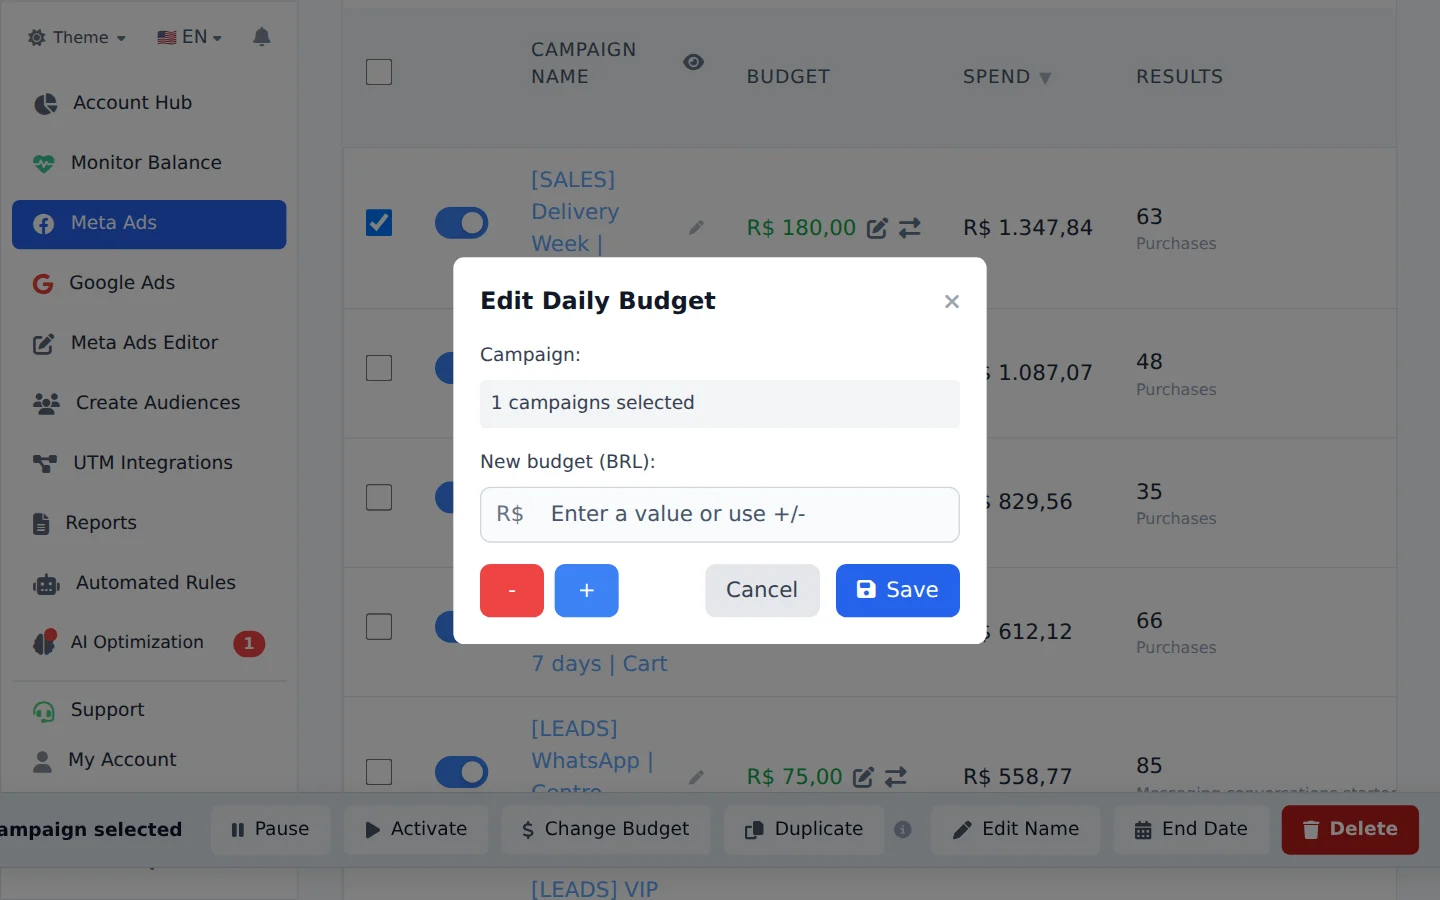Click Cancel in the budget dialog
This screenshot has height=900, width=1440.
point(762,590)
